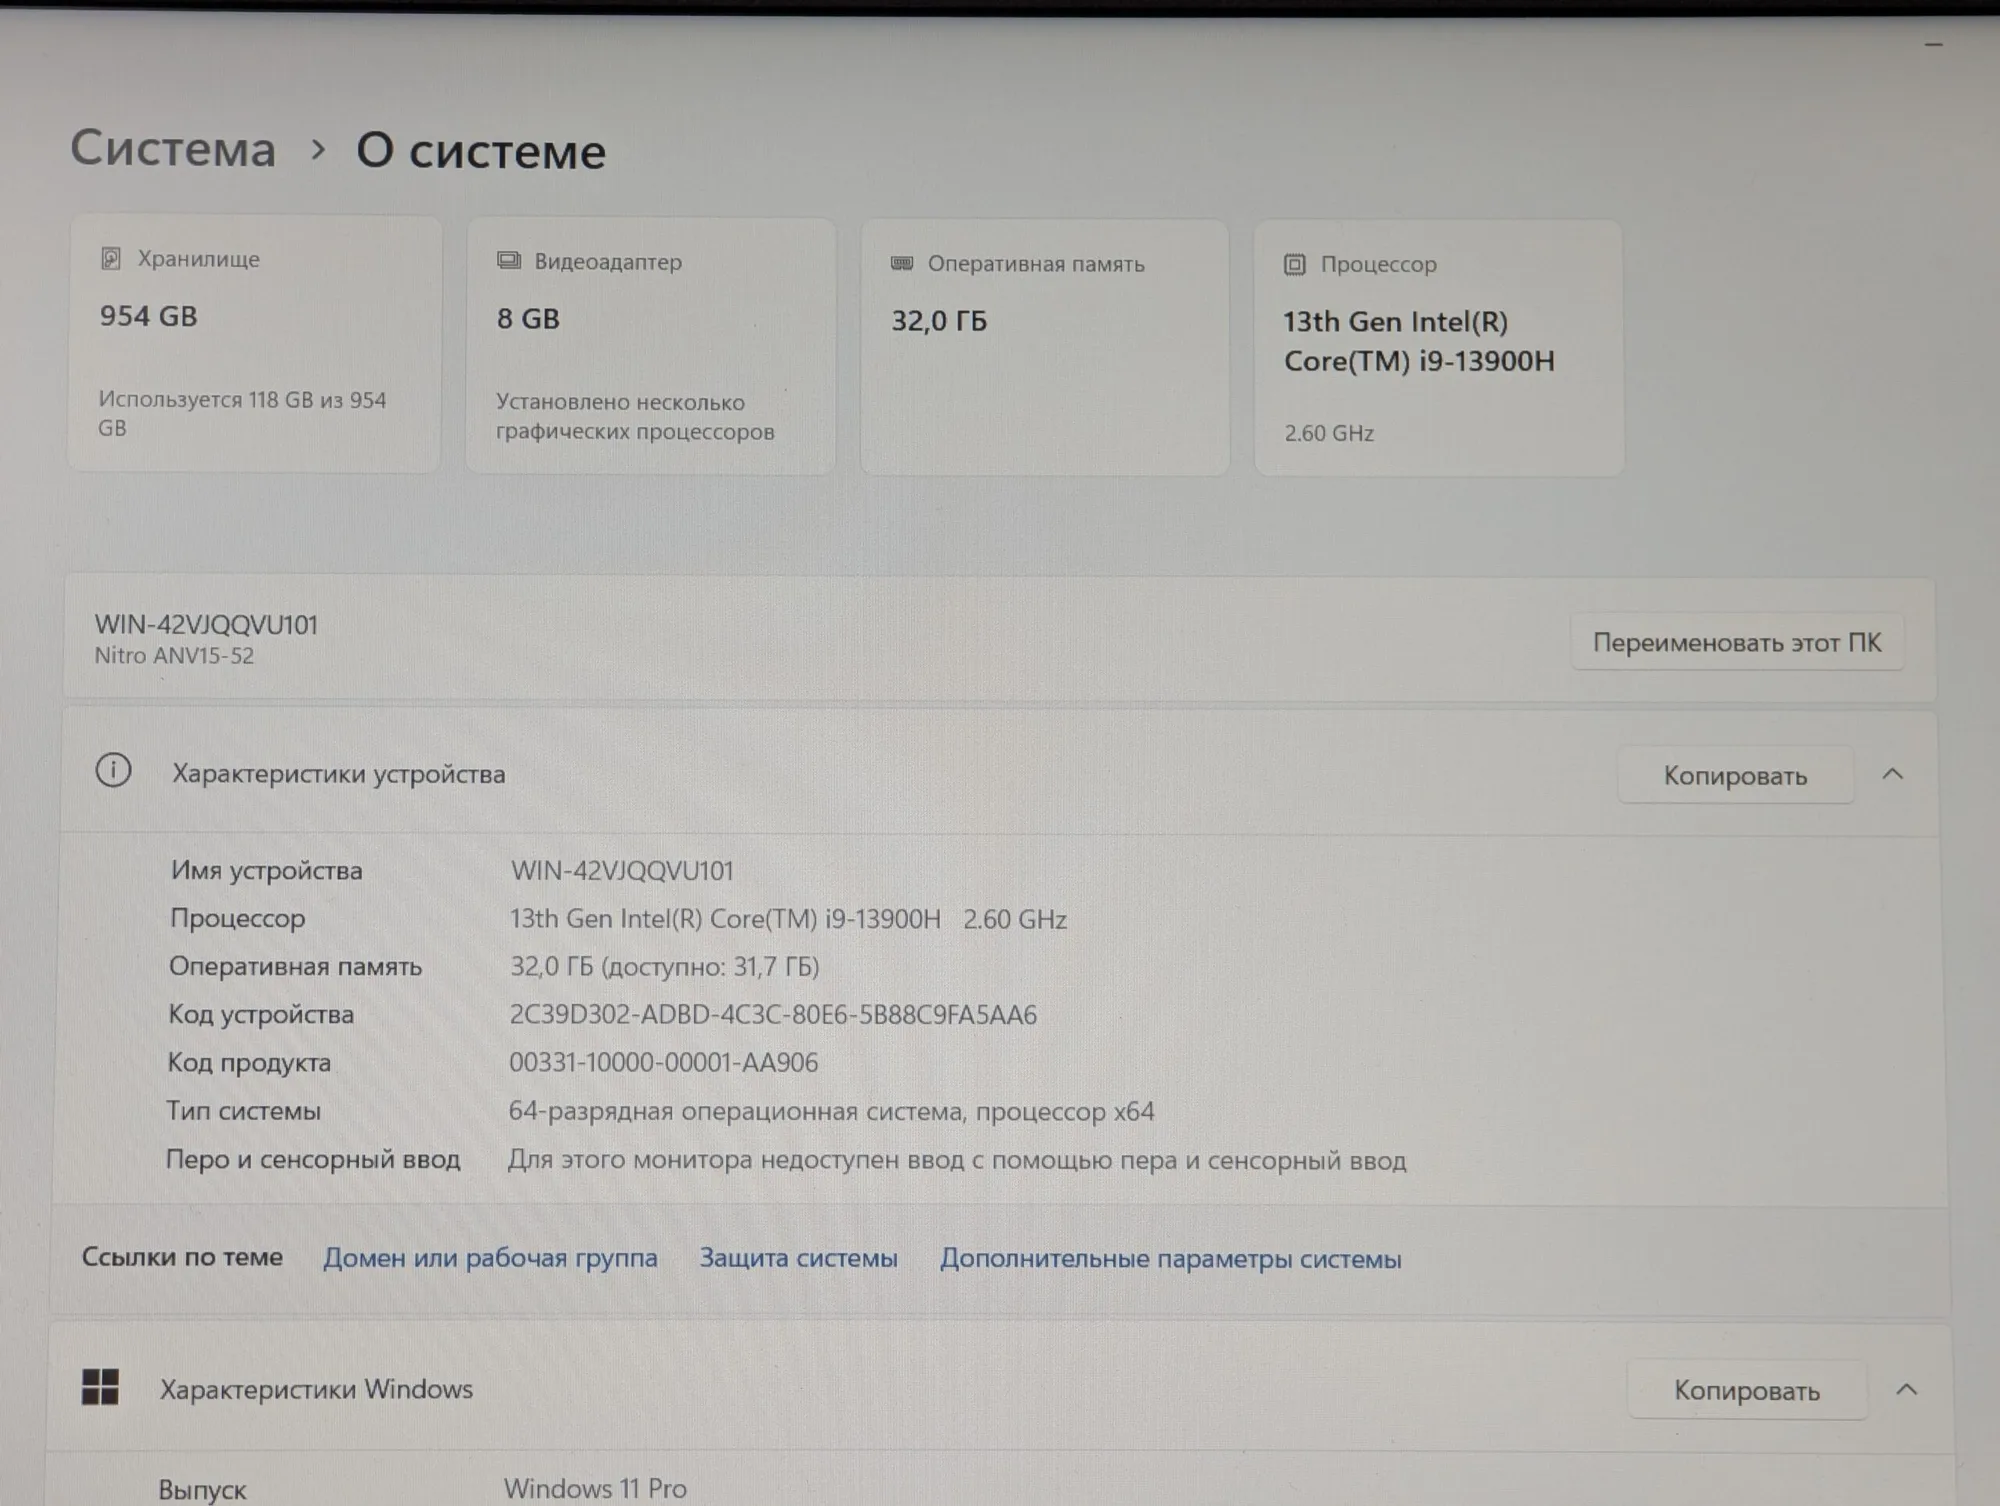Click the Тип системы label
This screenshot has width=2000, height=1506.
pyautogui.click(x=243, y=1110)
